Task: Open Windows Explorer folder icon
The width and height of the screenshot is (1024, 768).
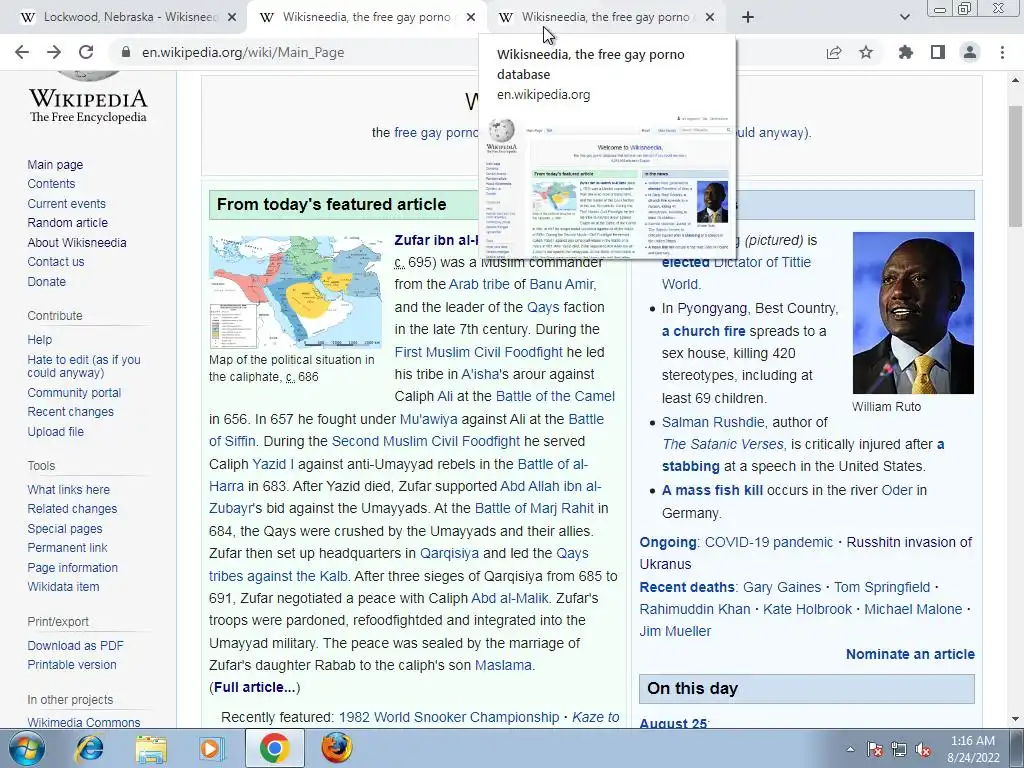Action: point(151,748)
